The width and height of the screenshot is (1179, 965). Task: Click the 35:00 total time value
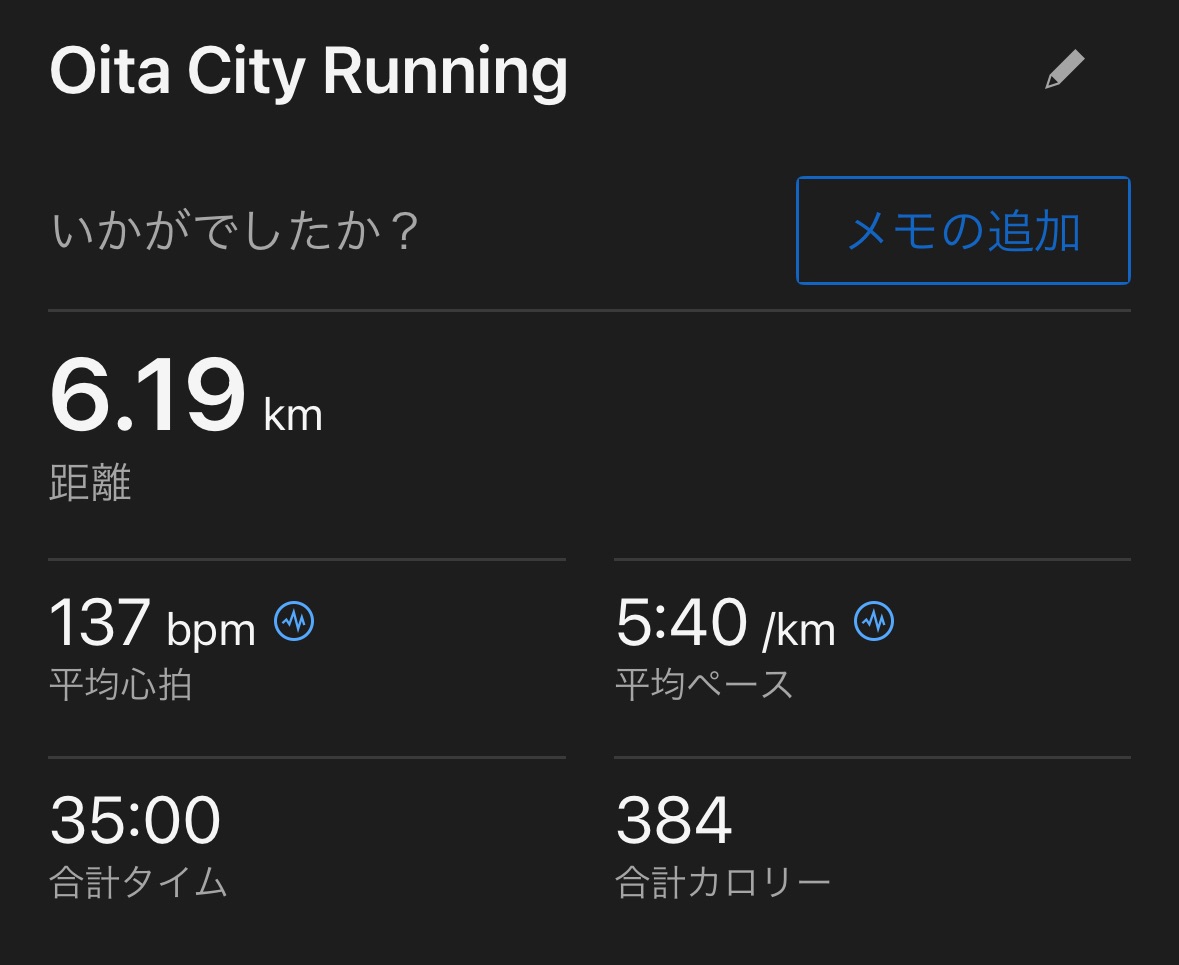click(x=135, y=820)
